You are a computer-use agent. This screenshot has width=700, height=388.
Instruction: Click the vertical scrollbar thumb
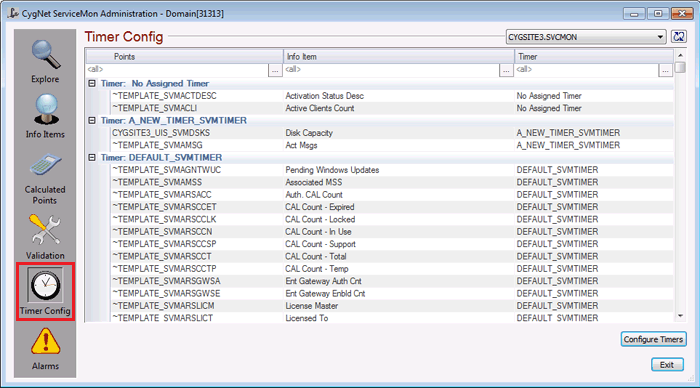coord(680,67)
